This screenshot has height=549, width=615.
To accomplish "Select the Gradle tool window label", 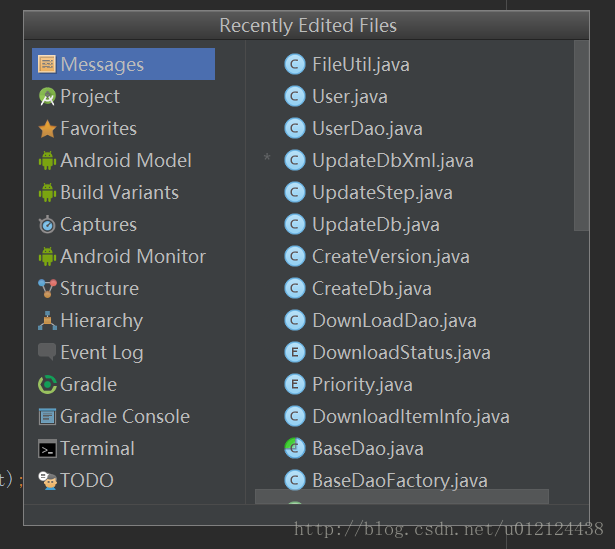I will click(89, 385).
